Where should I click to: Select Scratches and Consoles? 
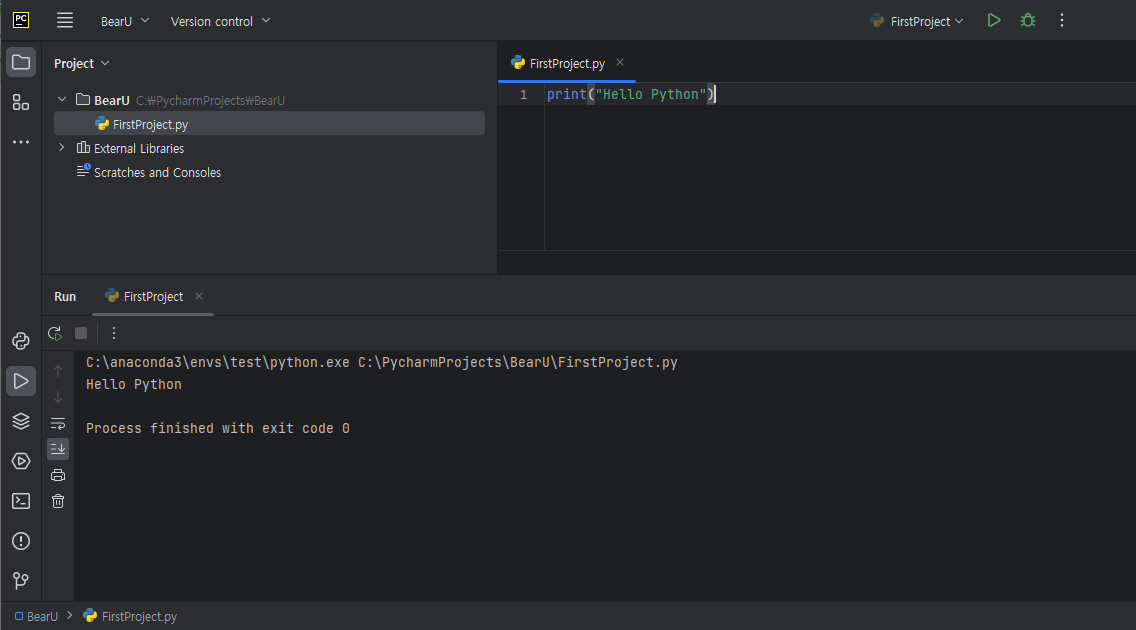tap(149, 172)
